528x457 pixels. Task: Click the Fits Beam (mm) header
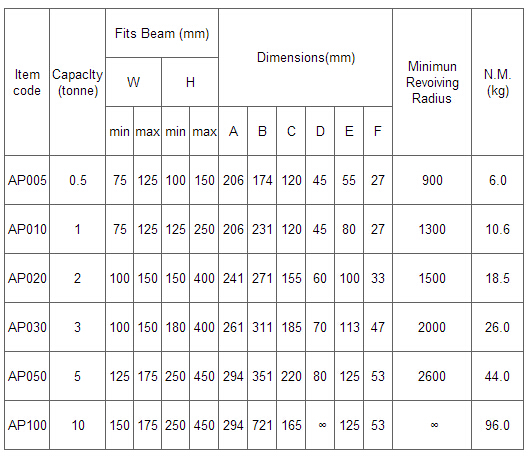click(x=162, y=33)
